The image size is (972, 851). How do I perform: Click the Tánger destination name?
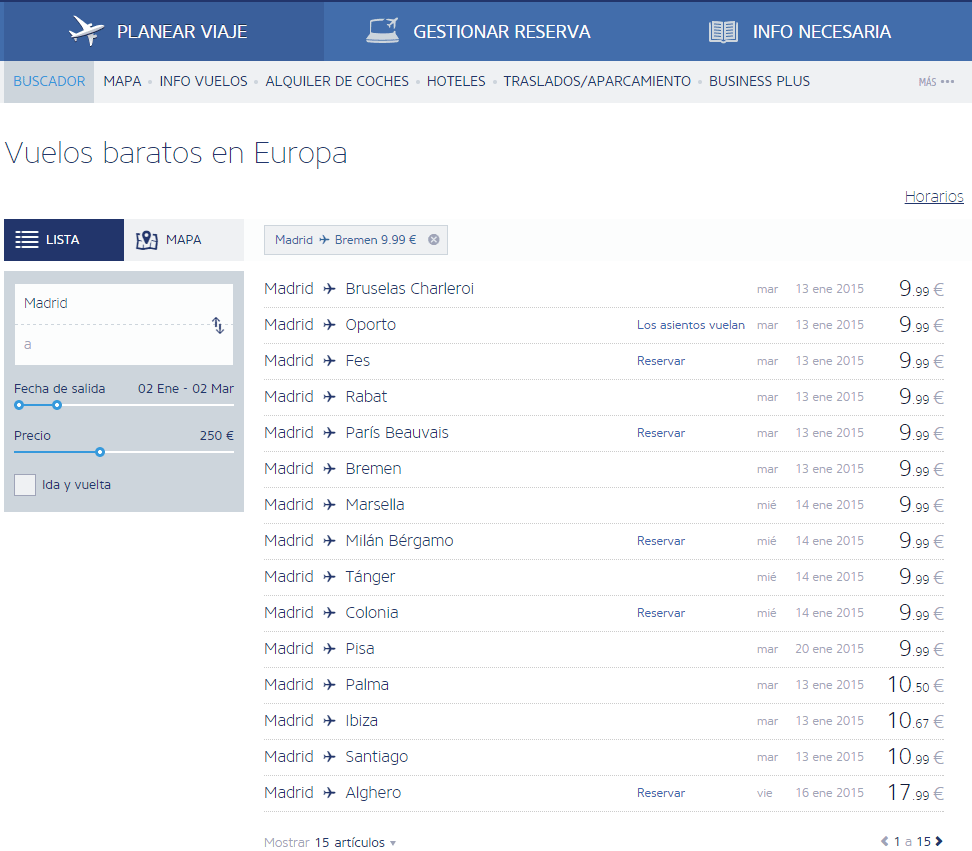pos(370,576)
